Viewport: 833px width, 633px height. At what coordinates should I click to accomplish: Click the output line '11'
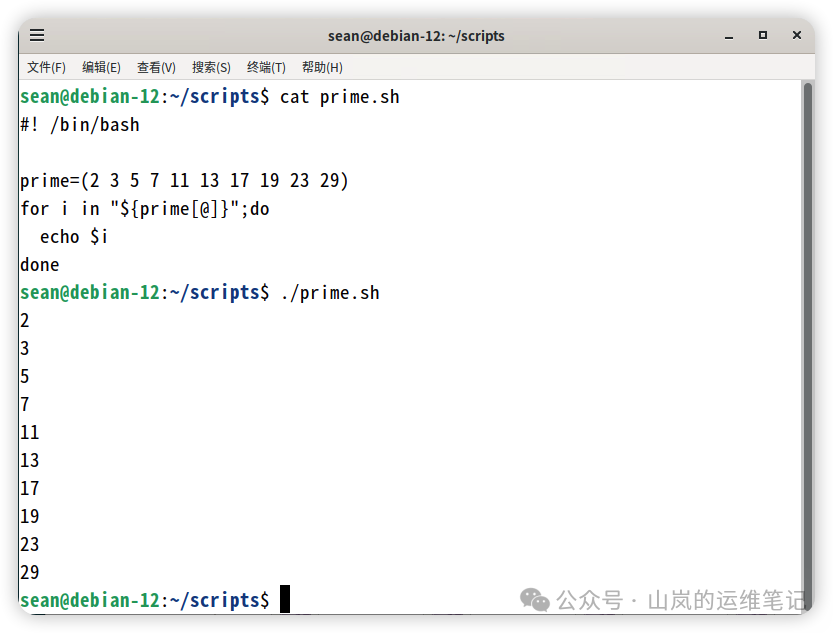(30, 432)
